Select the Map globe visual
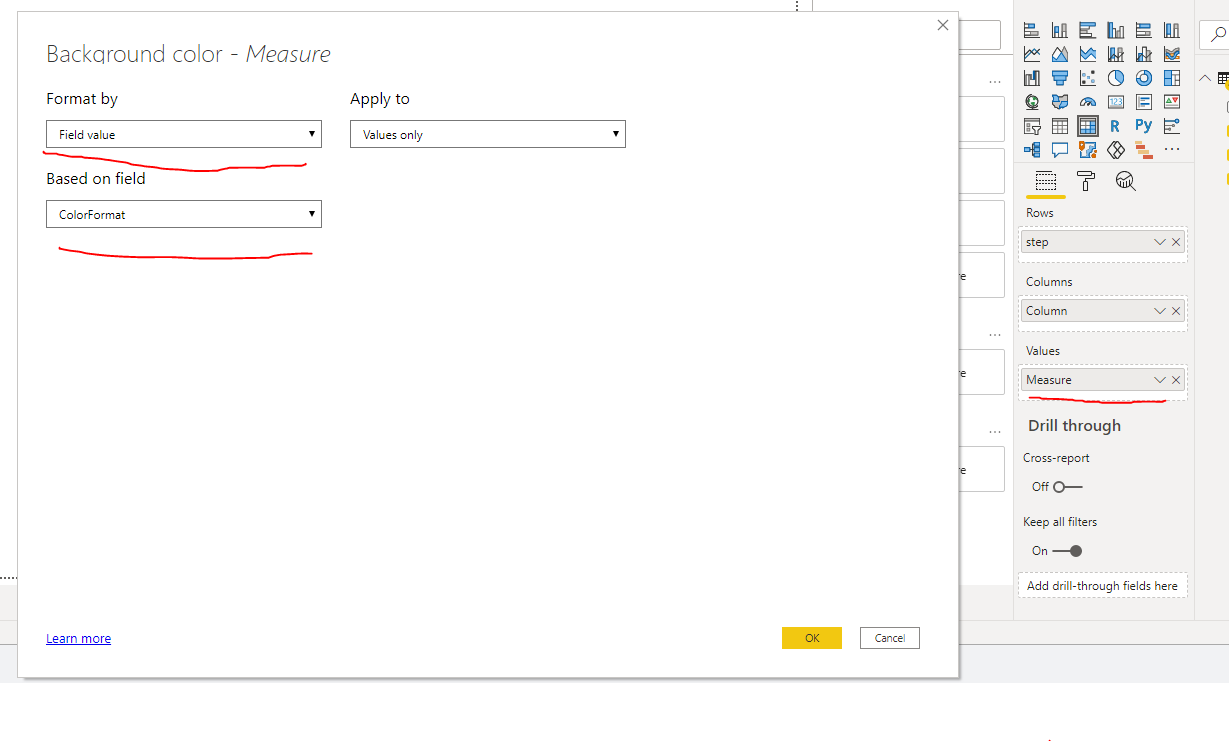 click(x=1032, y=102)
